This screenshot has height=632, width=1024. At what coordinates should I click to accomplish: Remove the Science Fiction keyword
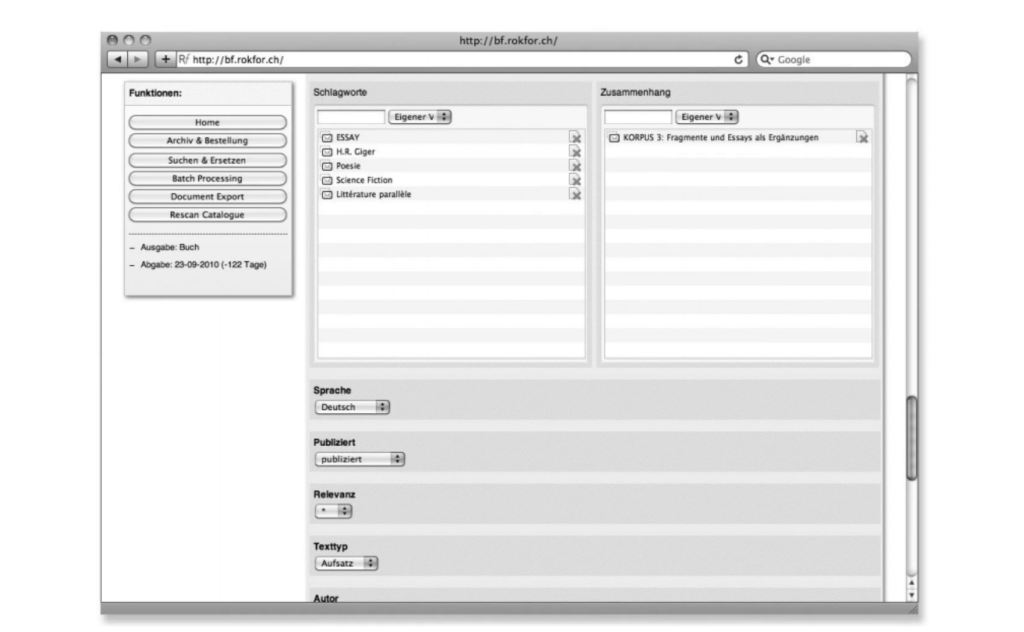[575, 180]
